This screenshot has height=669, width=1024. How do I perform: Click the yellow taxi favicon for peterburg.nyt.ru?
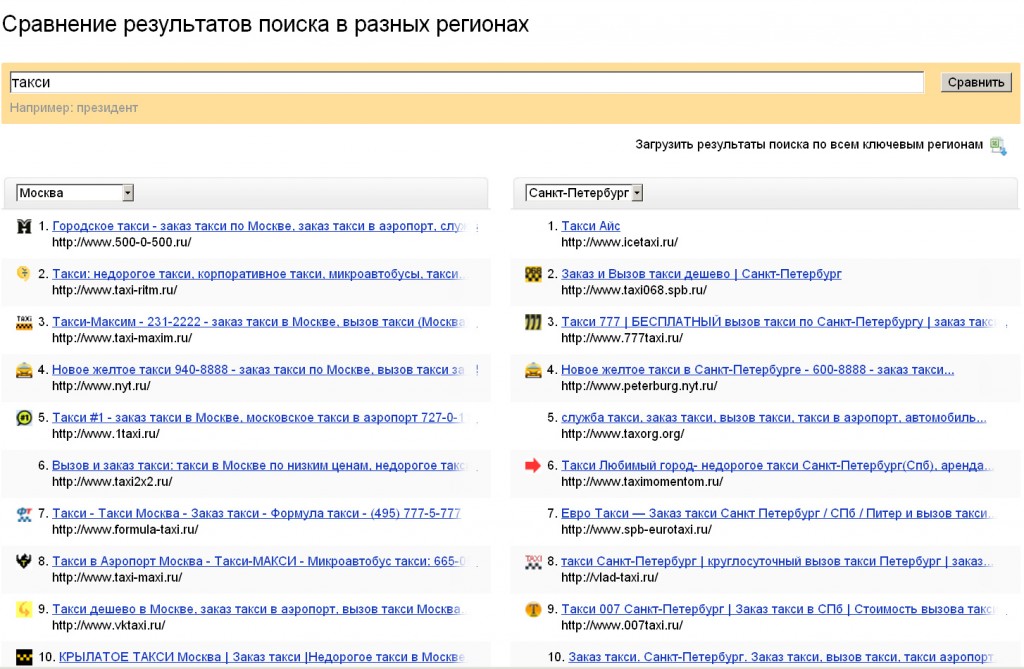coord(534,370)
